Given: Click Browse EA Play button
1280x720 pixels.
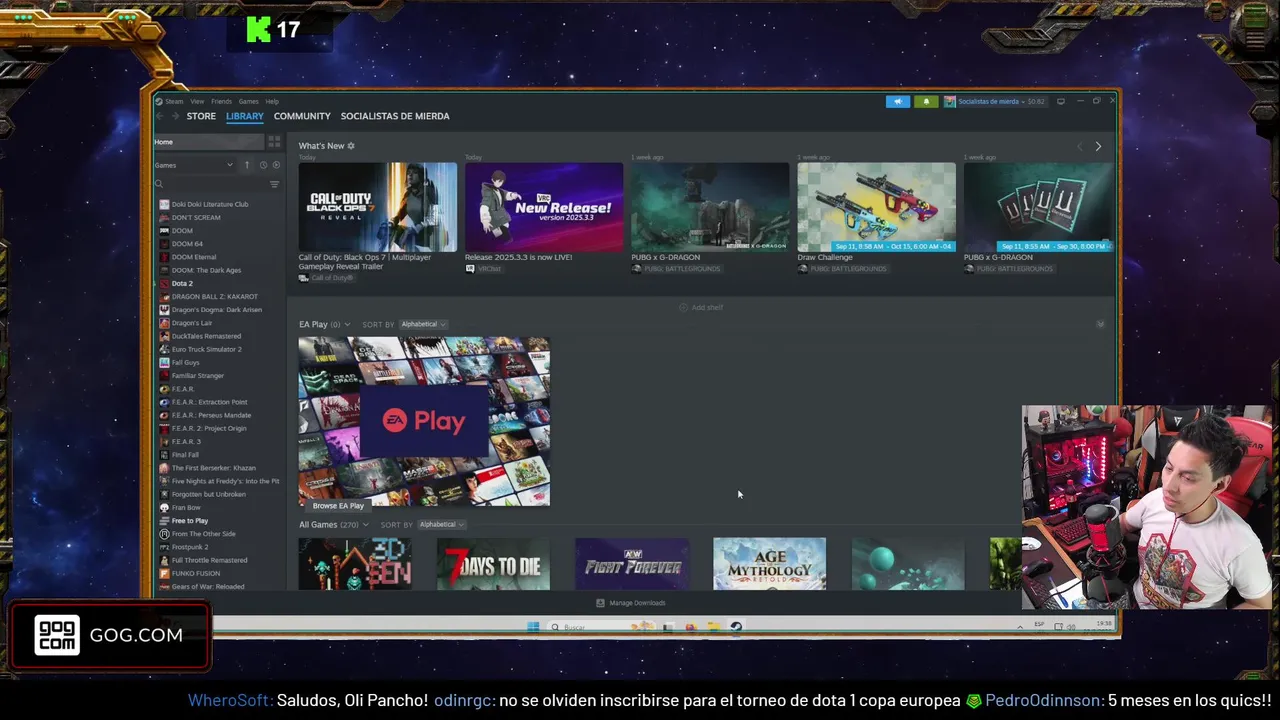Looking at the screenshot, I should click(338, 506).
